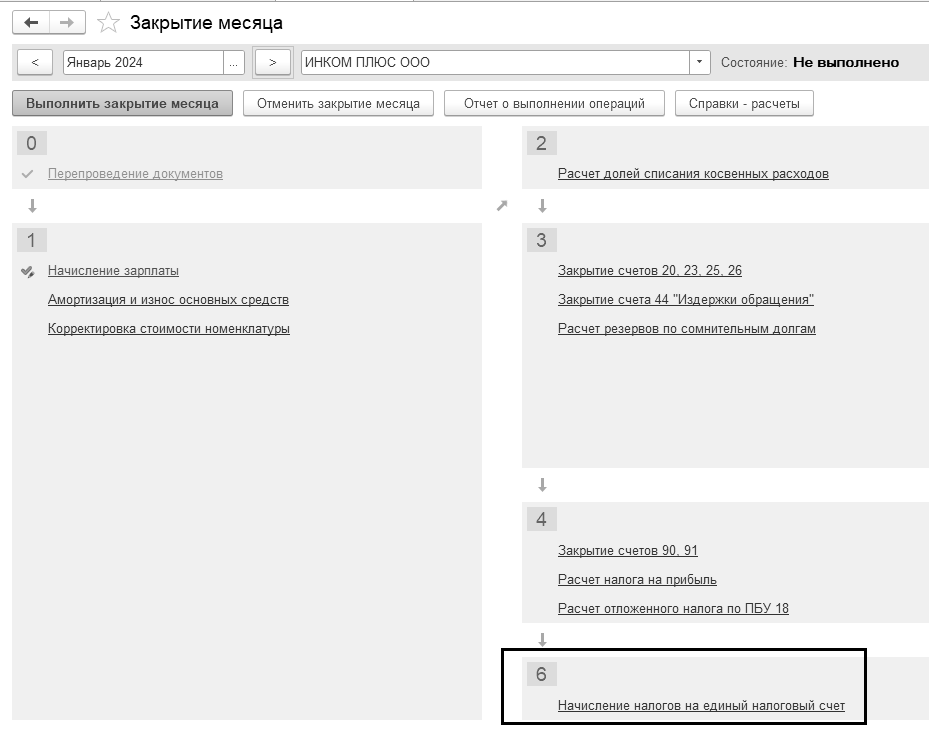Viewport: 929px width, 734px height.
Task: Open Расчет долей списания косвенных расходов
Action: (x=693, y=174)
